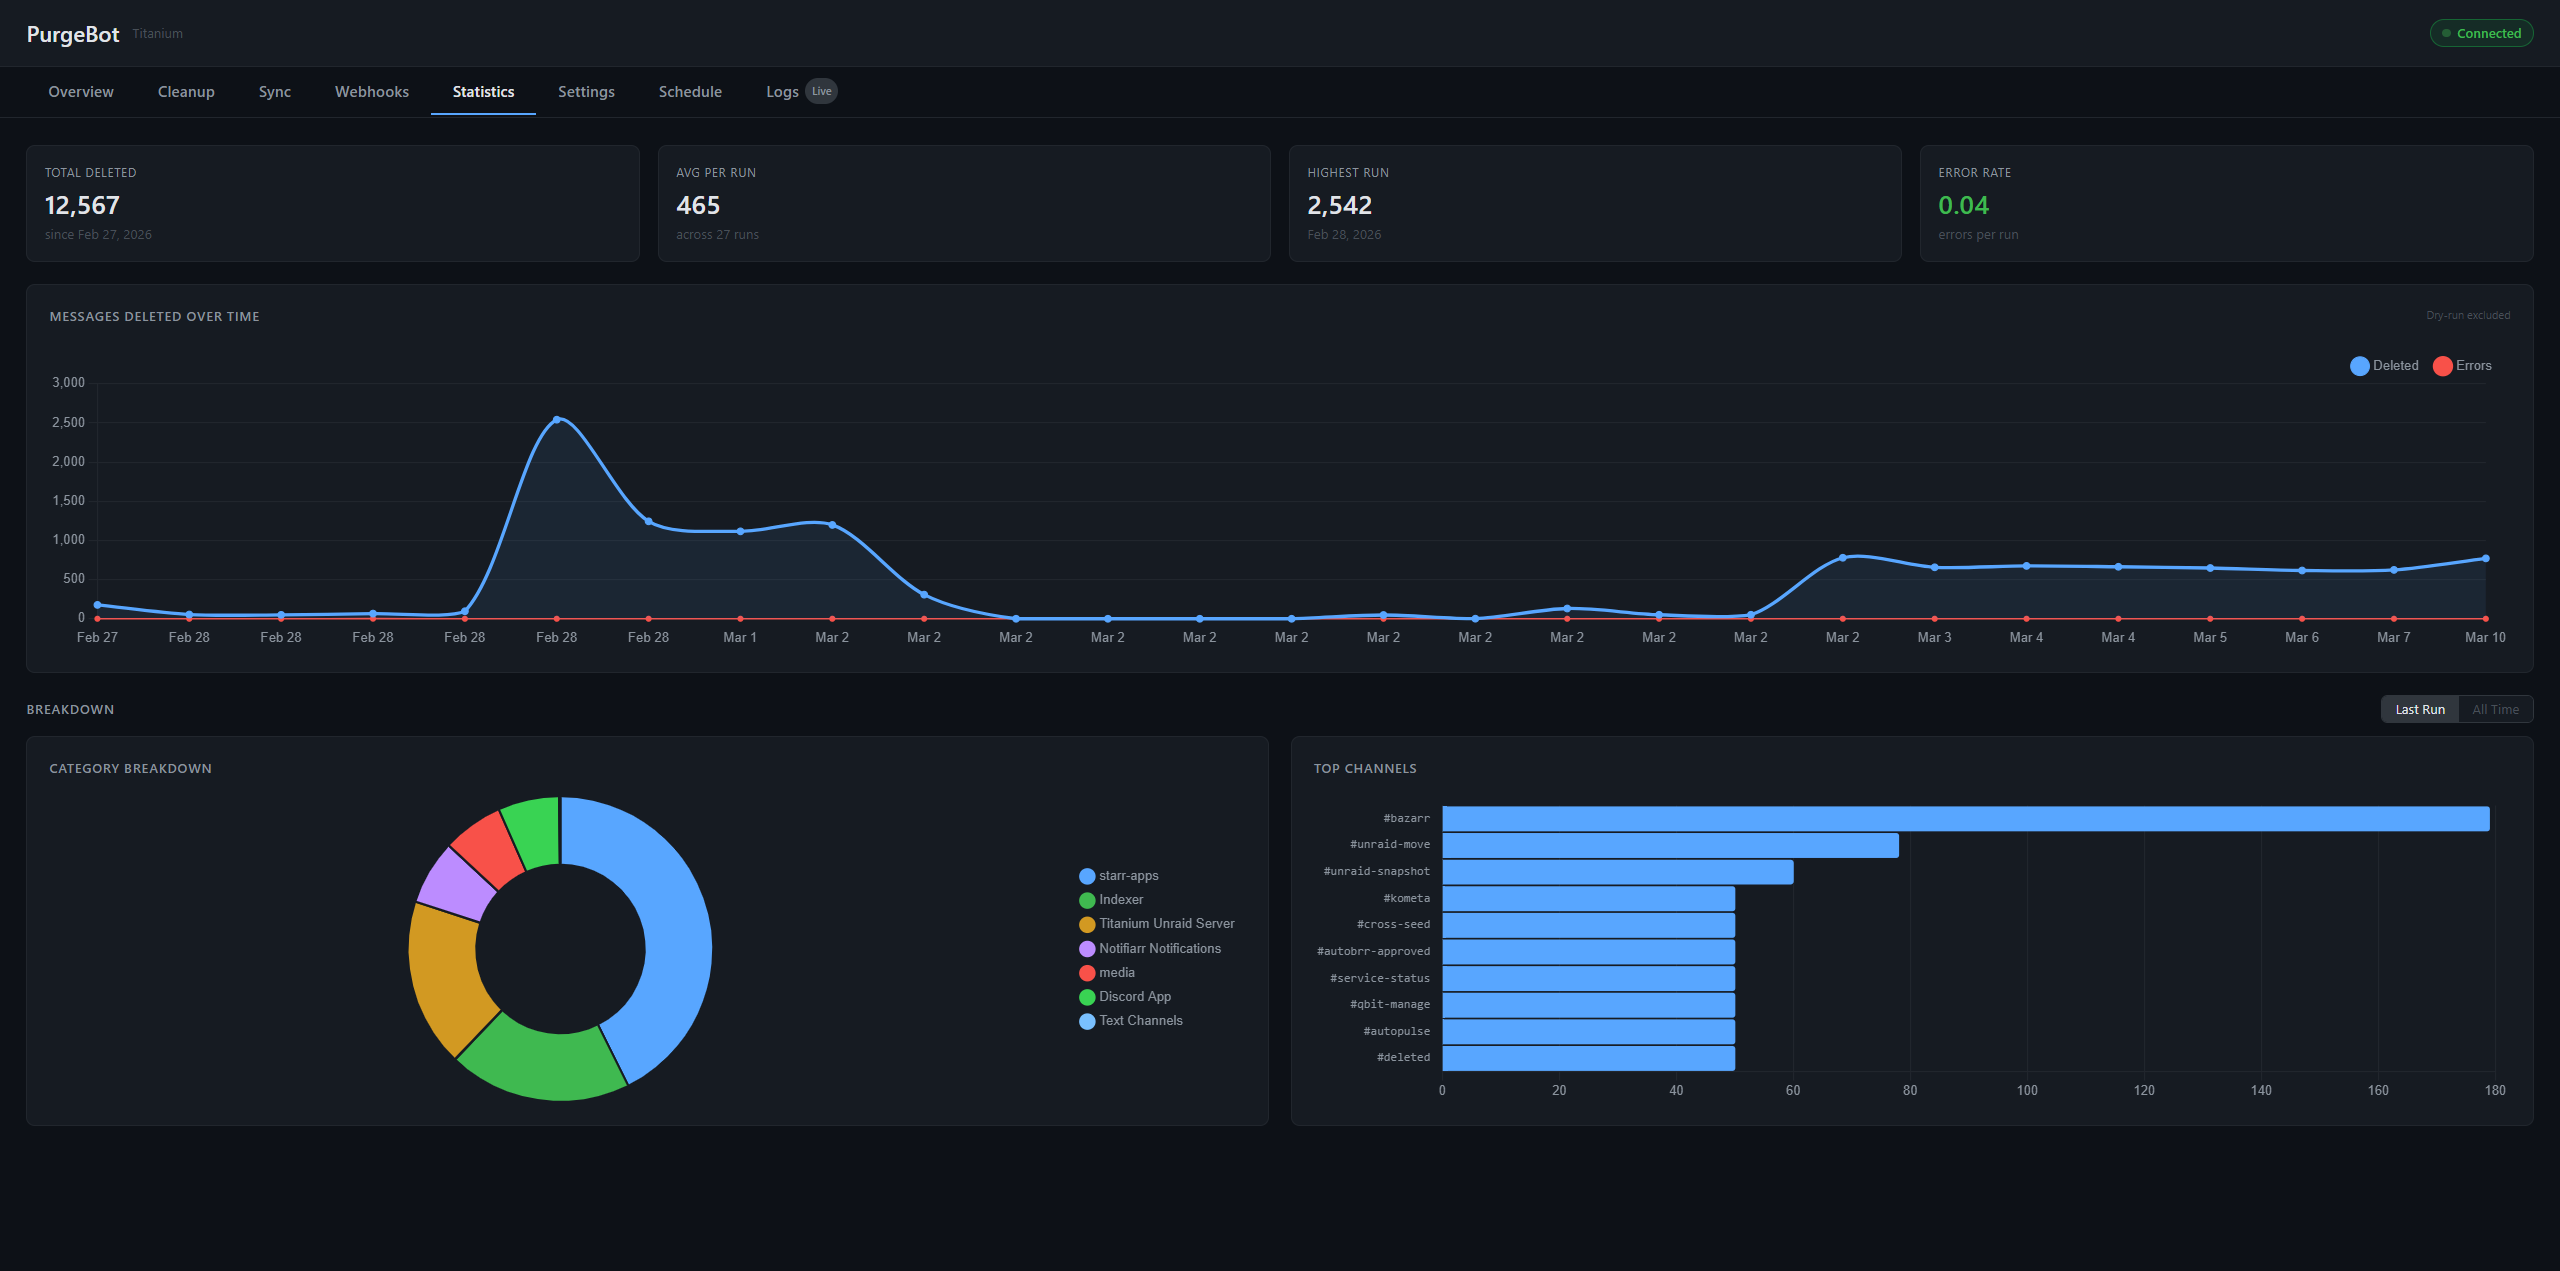The image size is (2560, 1271).
Task: Toggle Discord App legend entry
Action: pos(1125,997)
